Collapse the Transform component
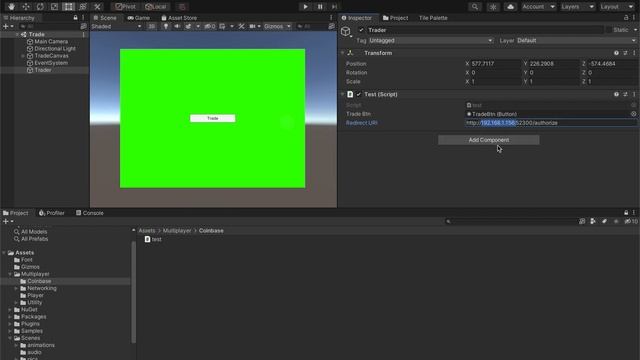Screen dimensions: 640x360 pos(342,53)
